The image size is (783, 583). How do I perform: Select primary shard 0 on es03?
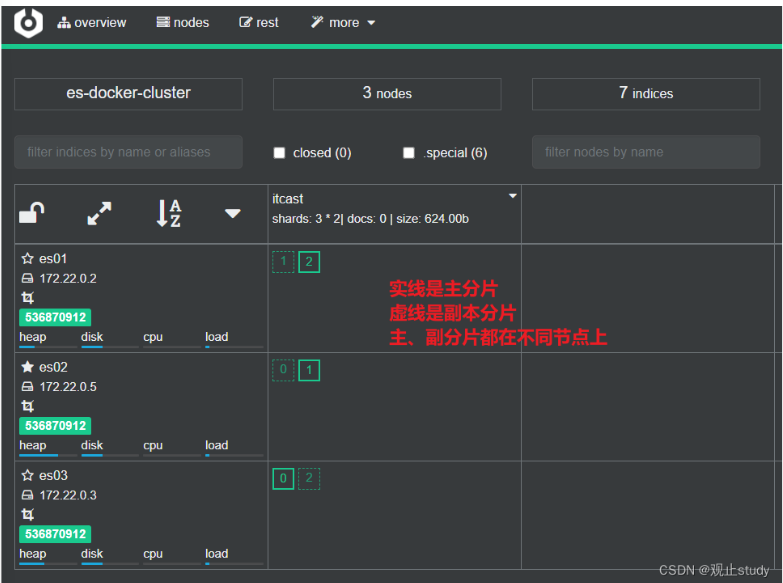[283, 479]
